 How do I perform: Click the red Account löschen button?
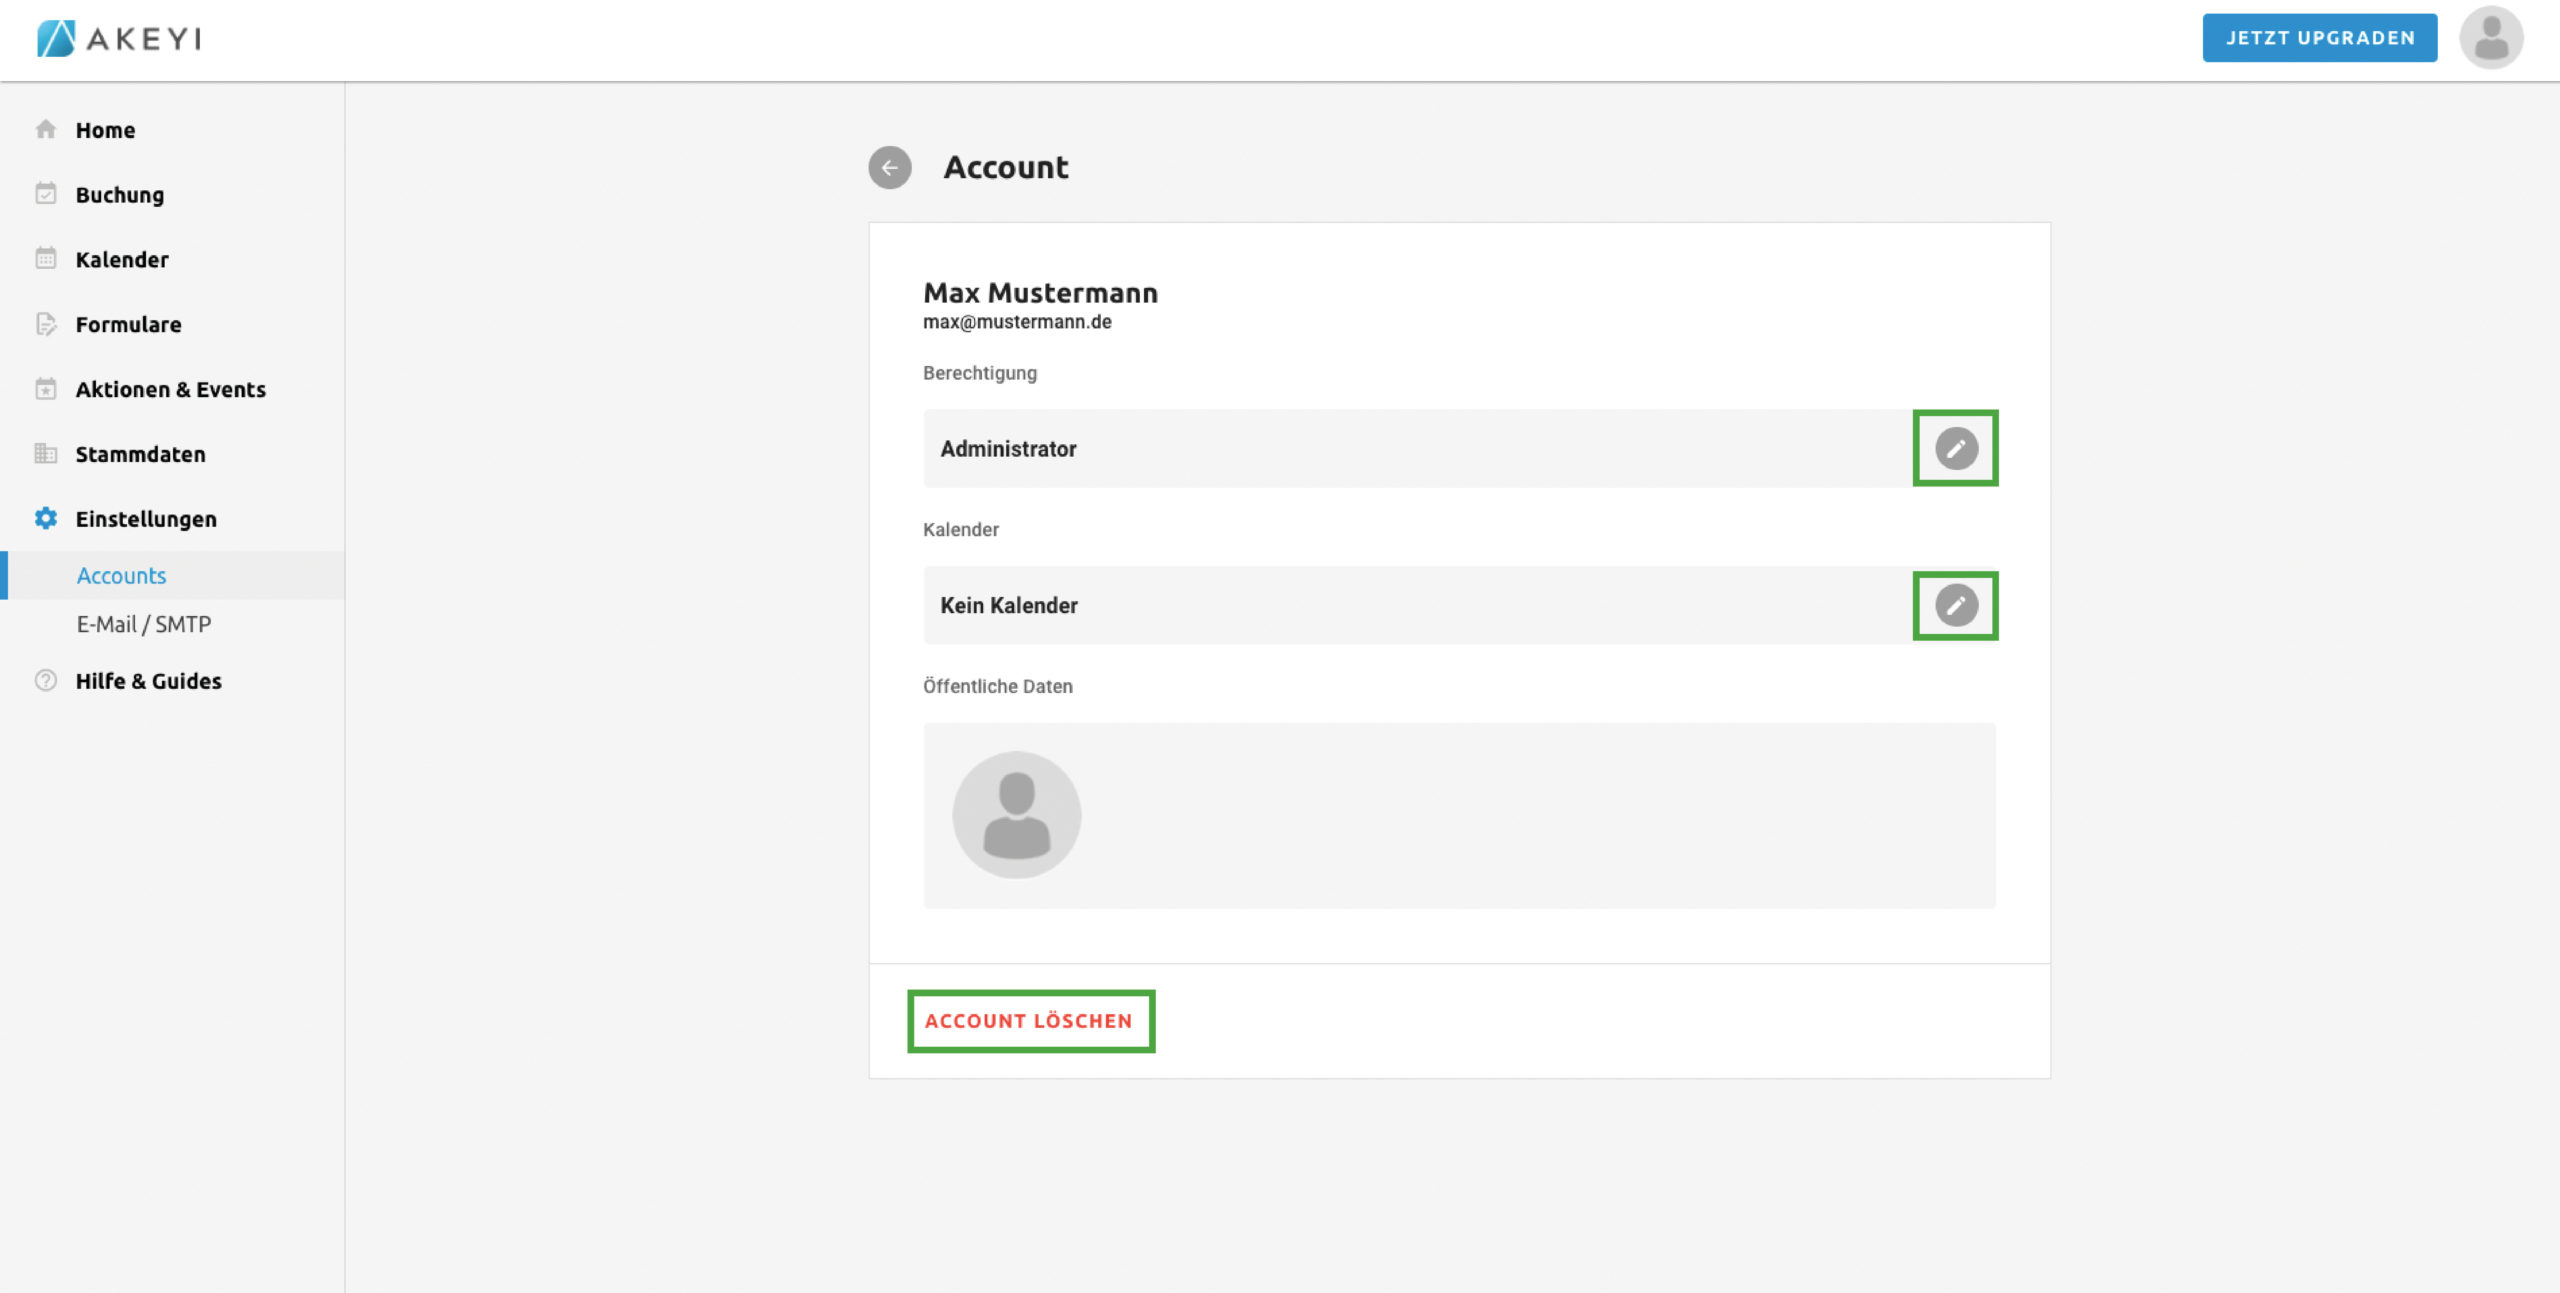point(1029,1021)
